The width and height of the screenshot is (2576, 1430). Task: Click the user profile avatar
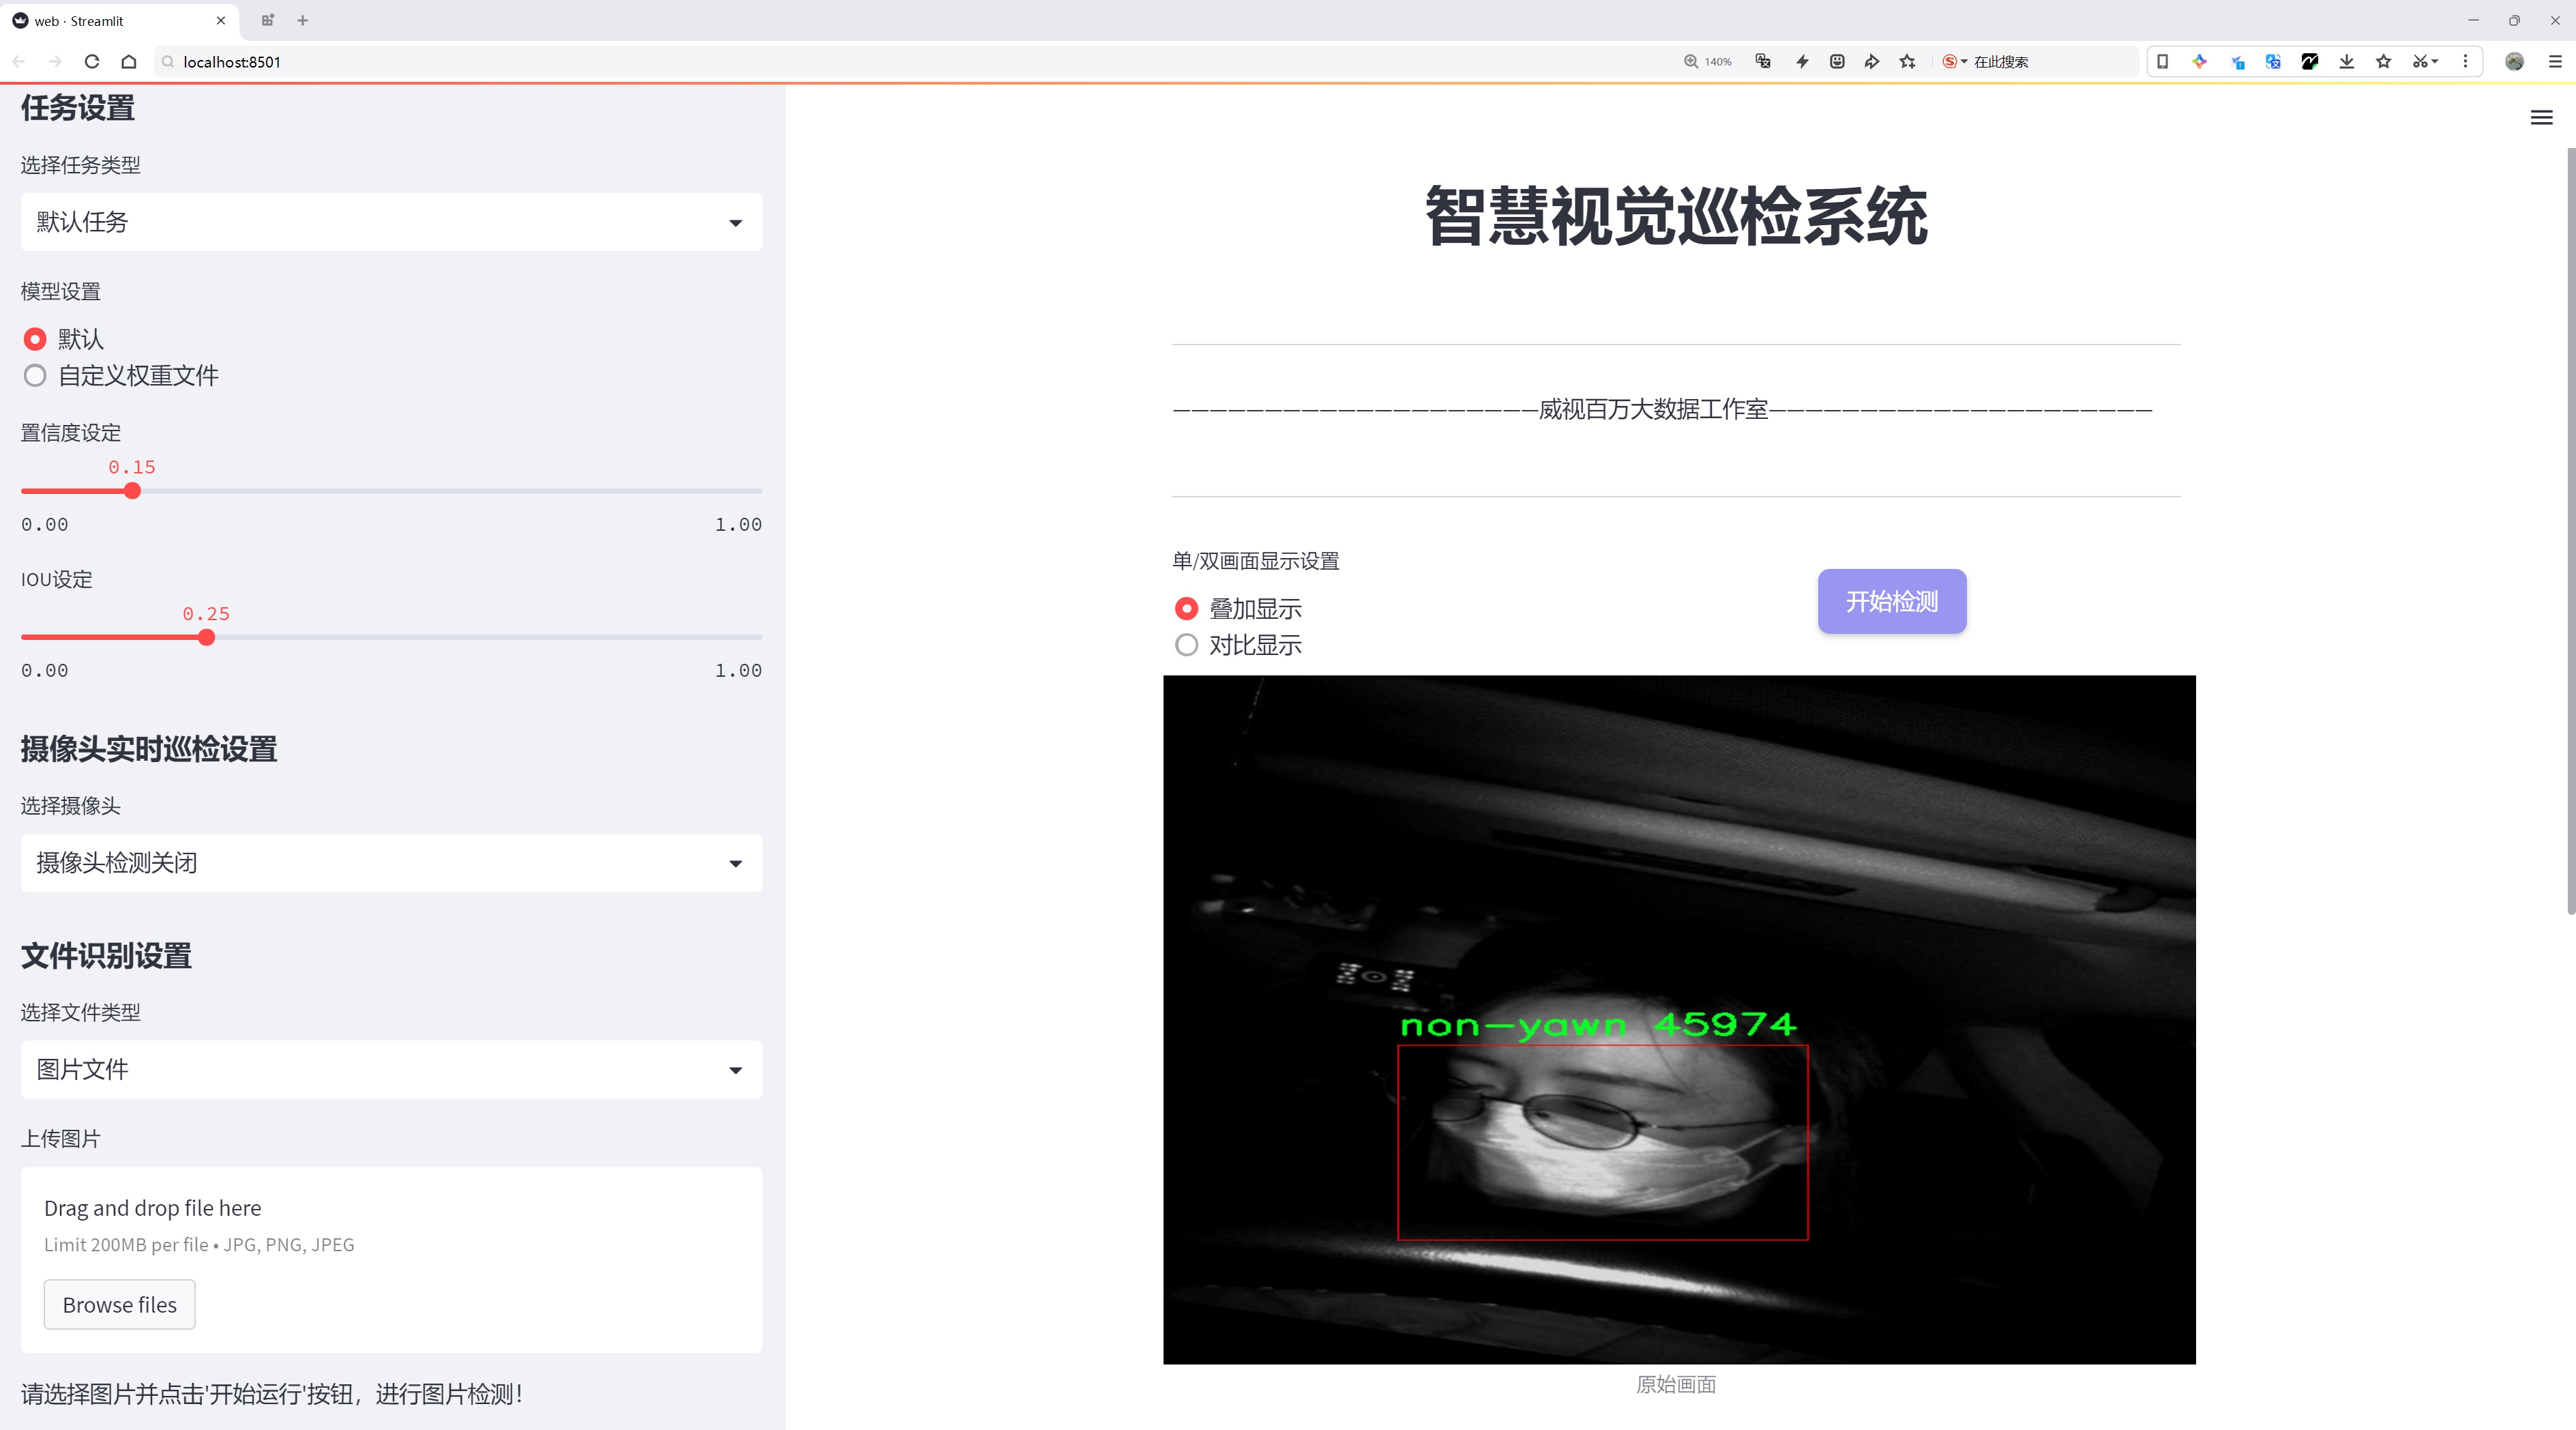[2514, 61]
